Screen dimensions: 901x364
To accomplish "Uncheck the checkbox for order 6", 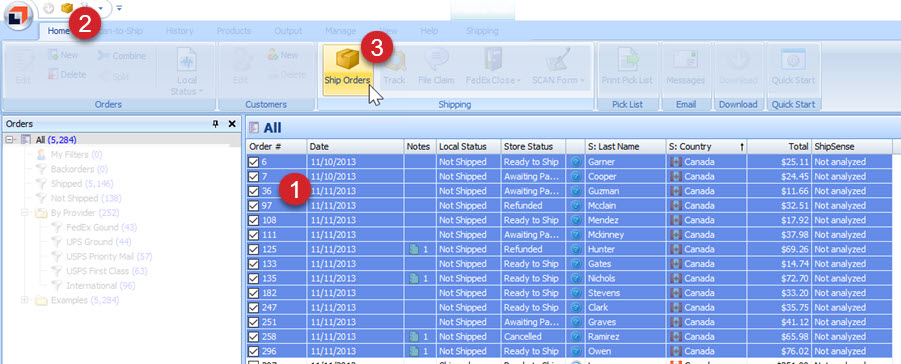I will 253,162.
